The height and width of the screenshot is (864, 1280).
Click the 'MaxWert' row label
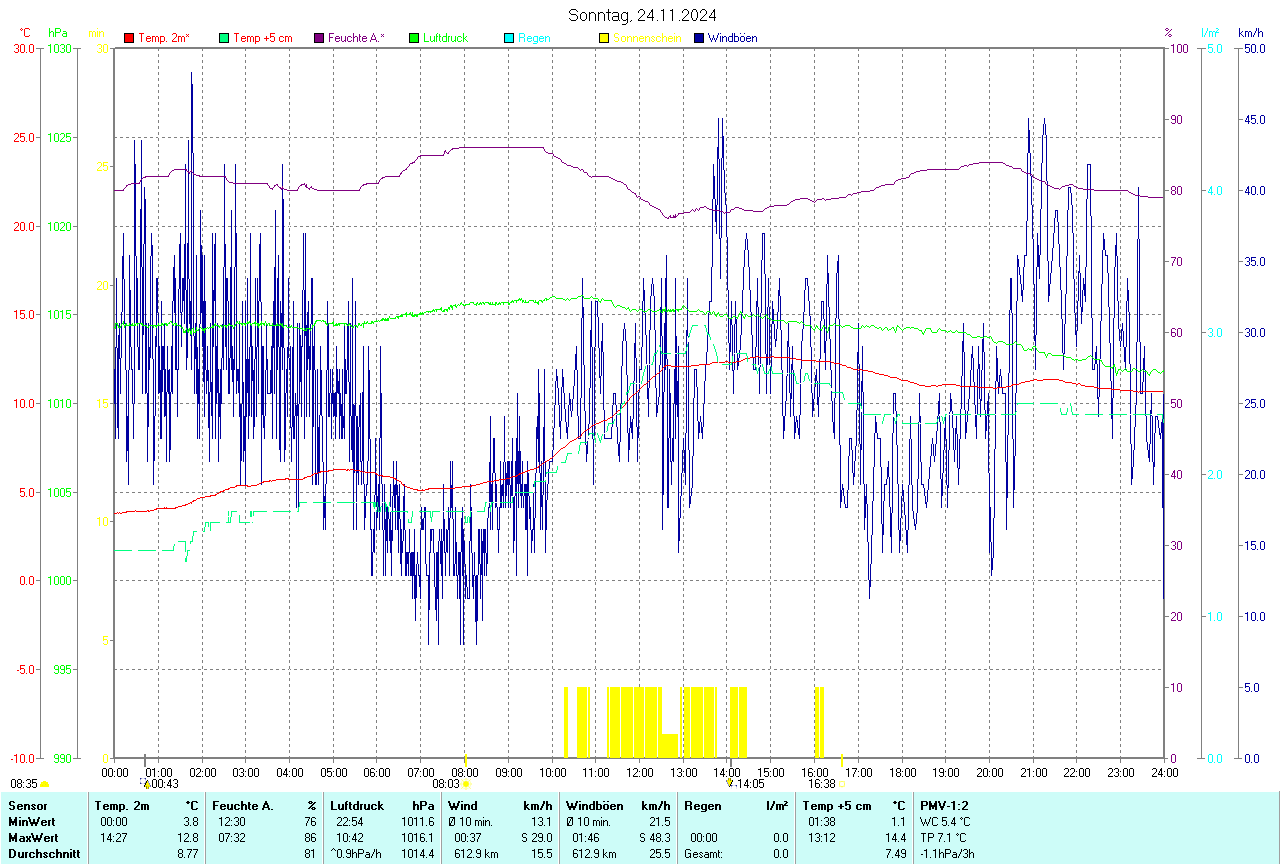coord(32,837)
